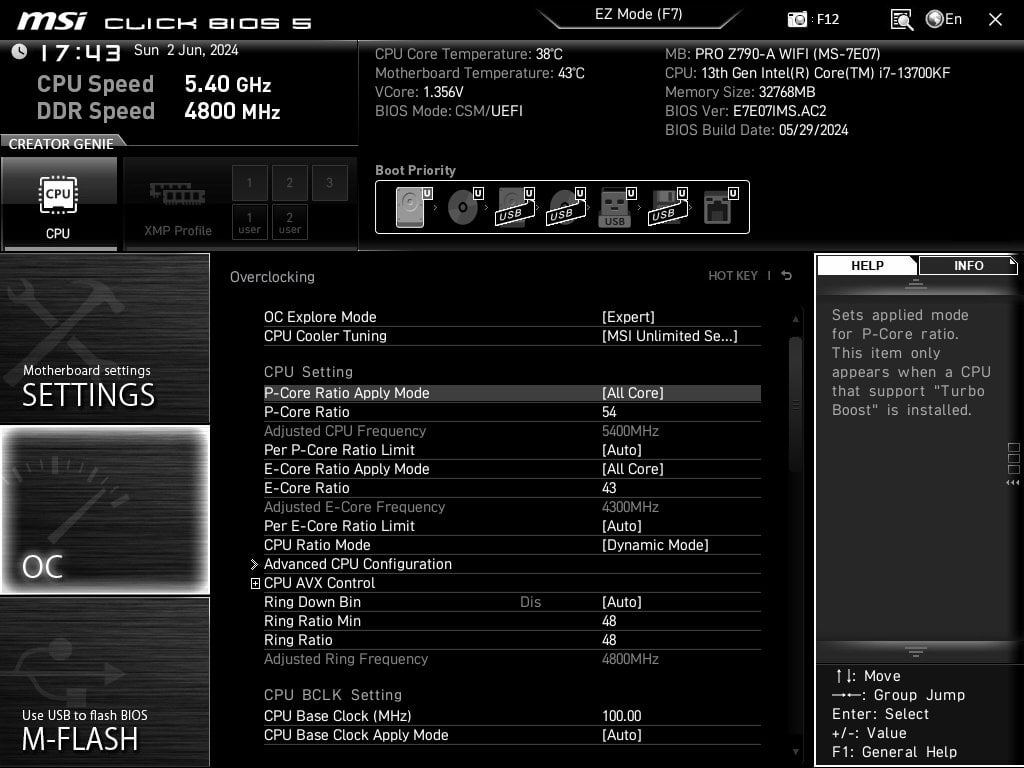Edit CPU Base Clock (MHz) value 100.00

pyautogui.click(x=622, y=716)
